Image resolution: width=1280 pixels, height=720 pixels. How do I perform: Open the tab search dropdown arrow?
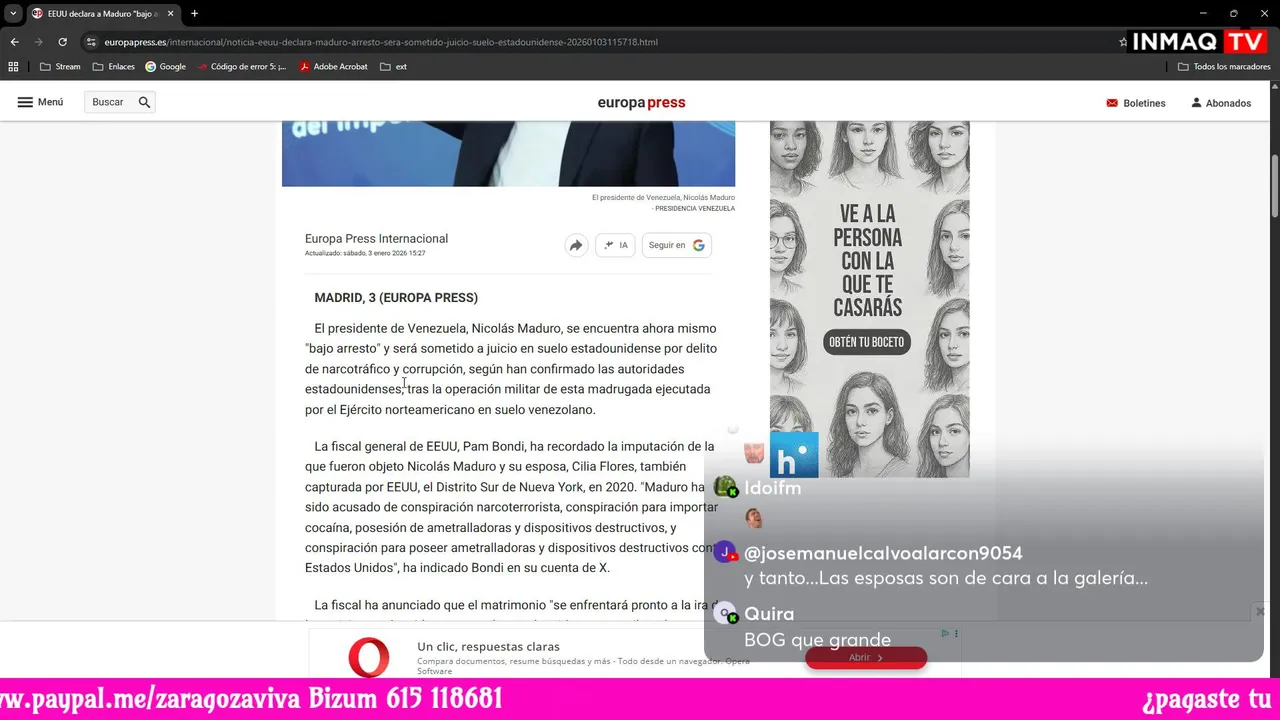tap(13, 13)
